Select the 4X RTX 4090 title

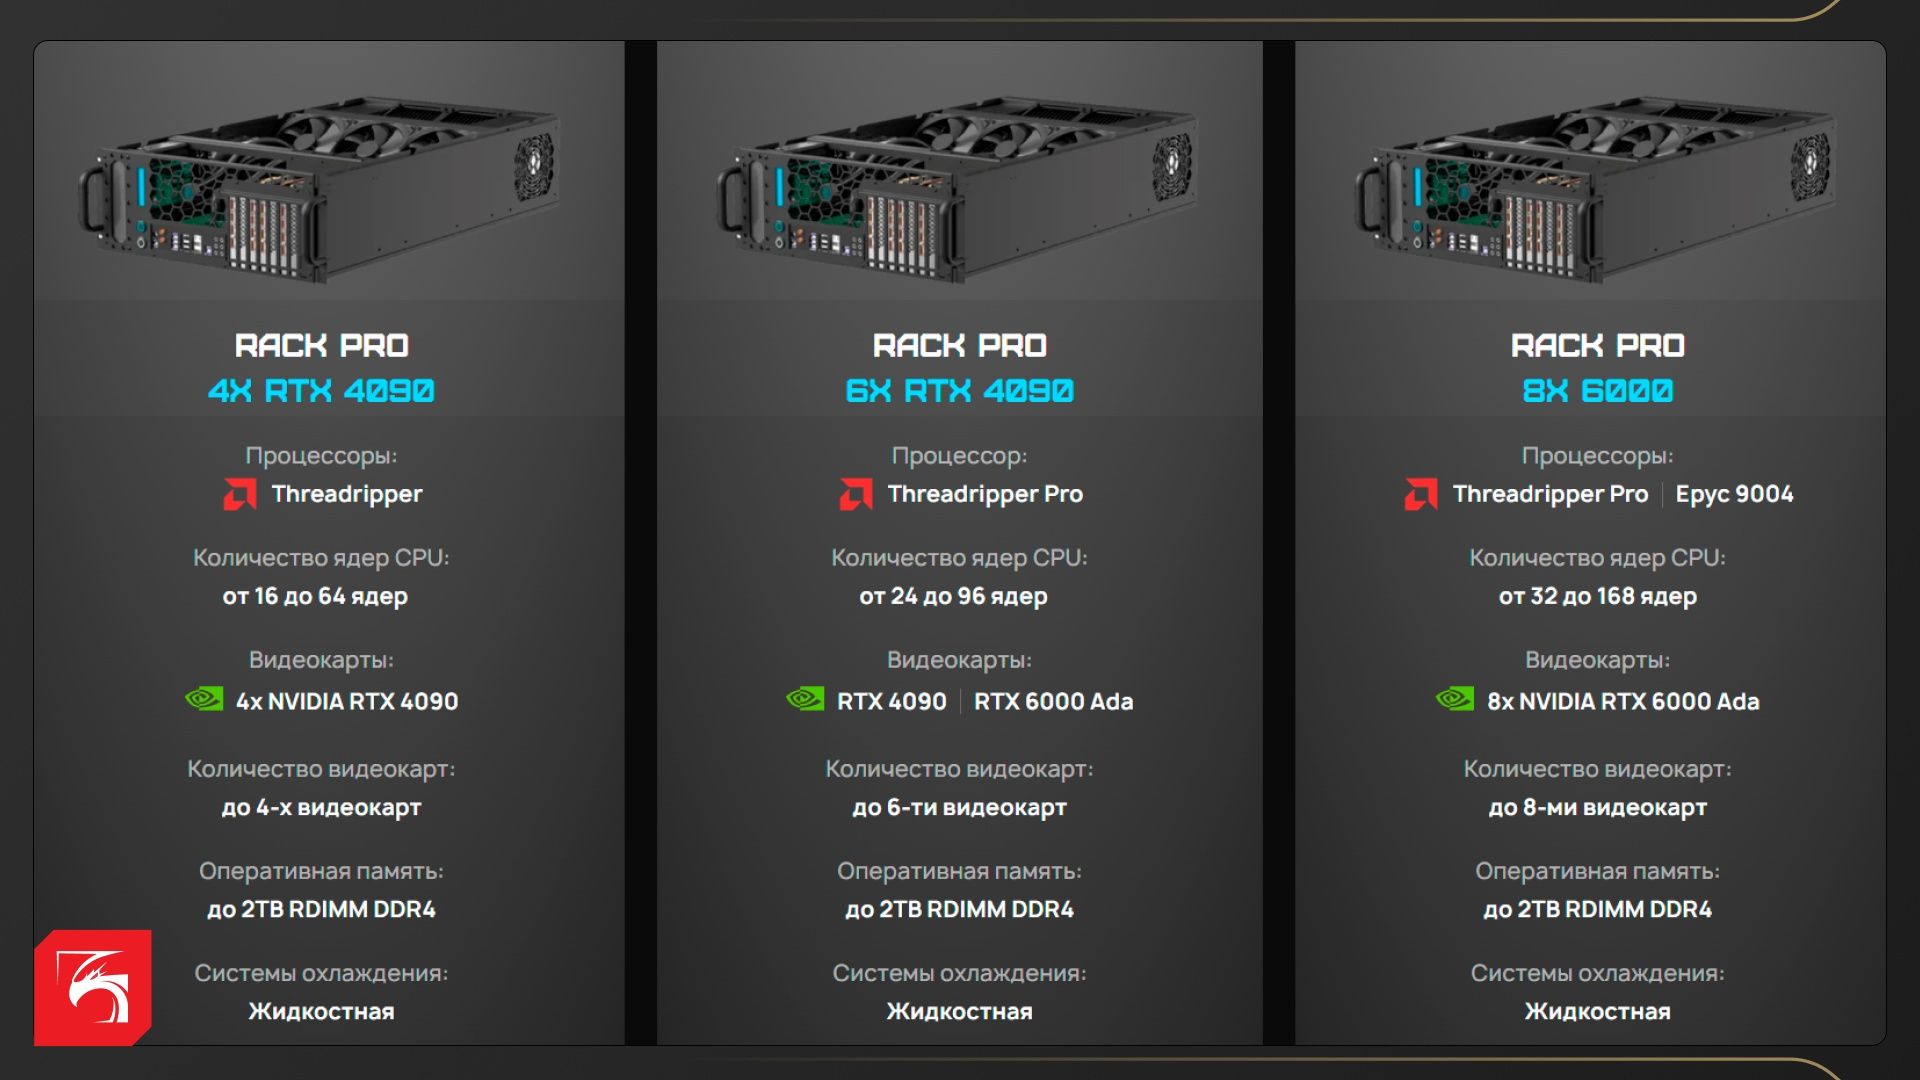click(321, 390)
